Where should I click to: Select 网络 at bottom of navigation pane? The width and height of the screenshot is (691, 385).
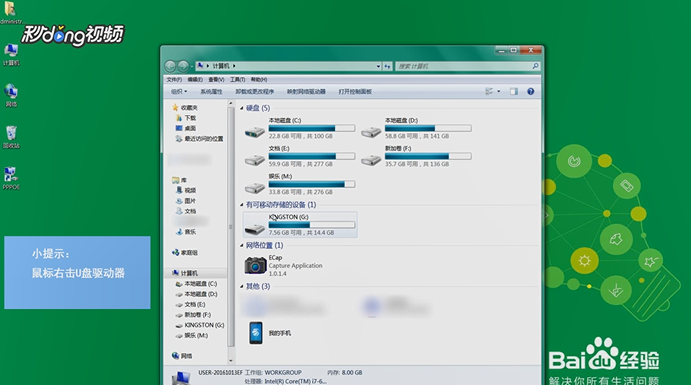pyautogui.click(x=182, y=355)
